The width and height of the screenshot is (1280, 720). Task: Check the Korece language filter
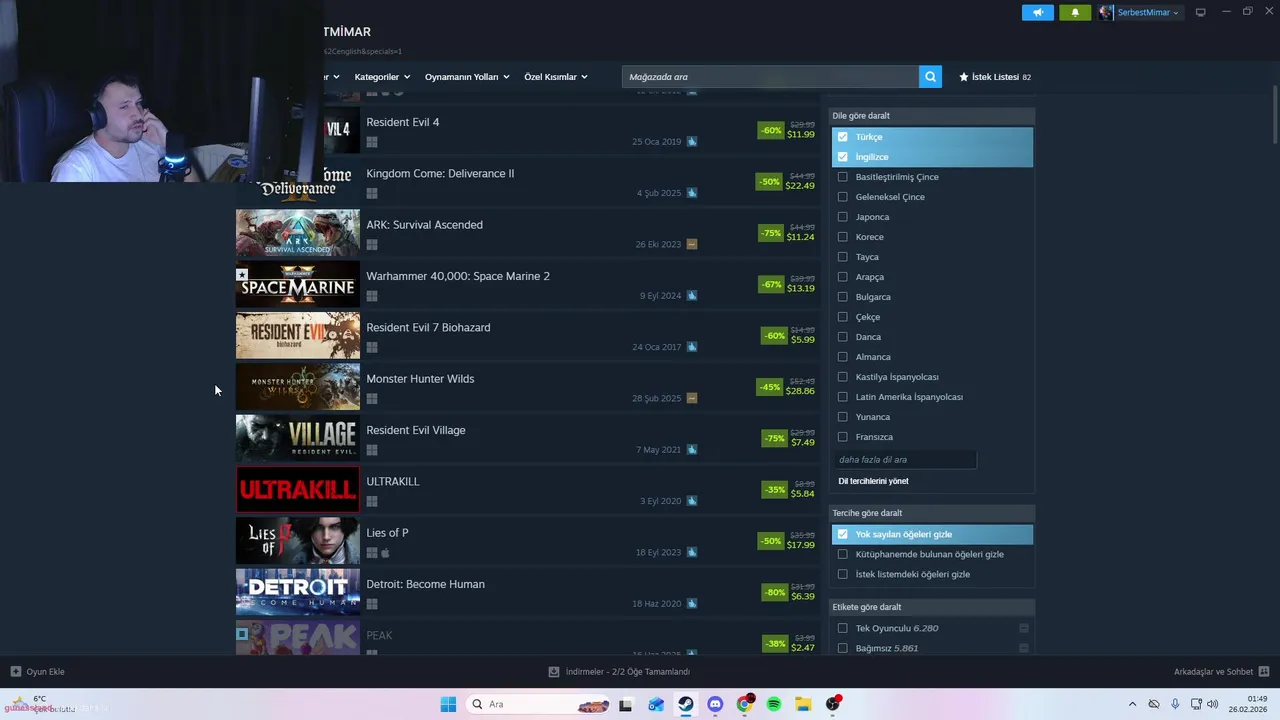click(843, 237)
